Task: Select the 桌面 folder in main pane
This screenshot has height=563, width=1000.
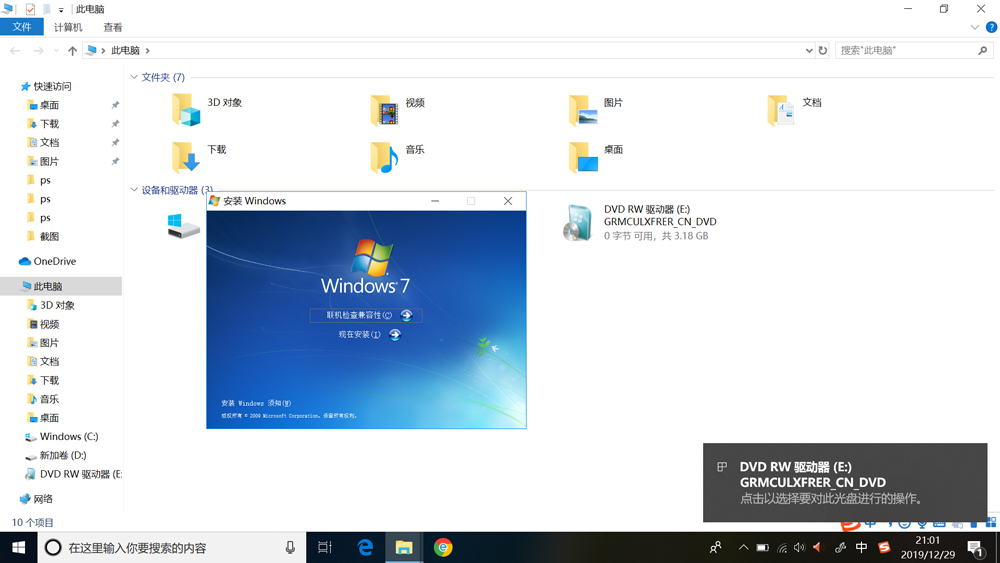Action: coord(596,156)
